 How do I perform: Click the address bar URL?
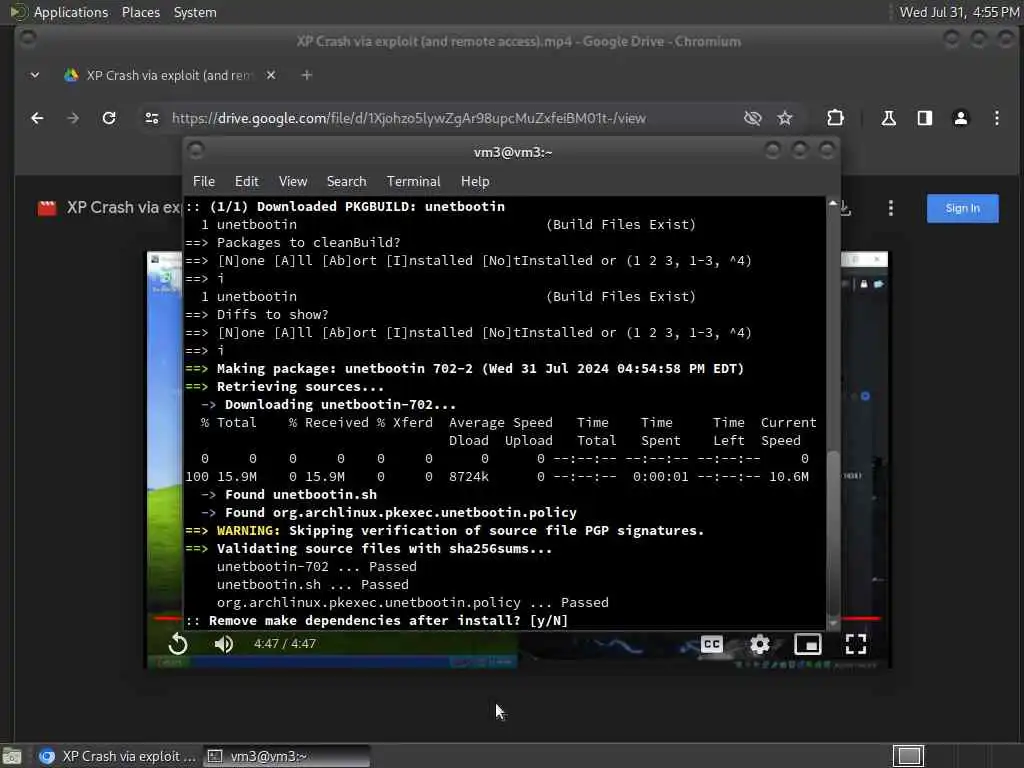point(409,118)
